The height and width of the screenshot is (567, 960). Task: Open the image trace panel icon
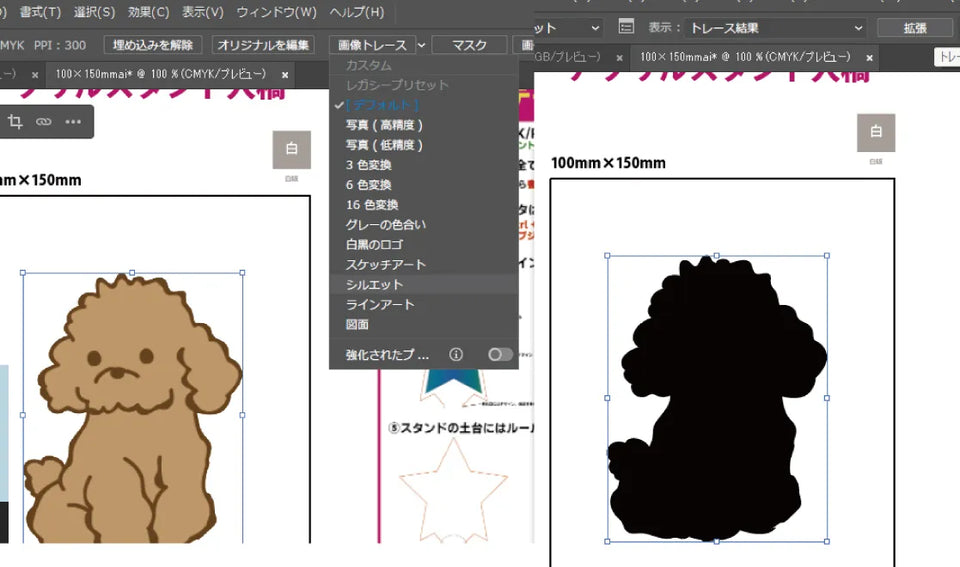coord(626,27)
